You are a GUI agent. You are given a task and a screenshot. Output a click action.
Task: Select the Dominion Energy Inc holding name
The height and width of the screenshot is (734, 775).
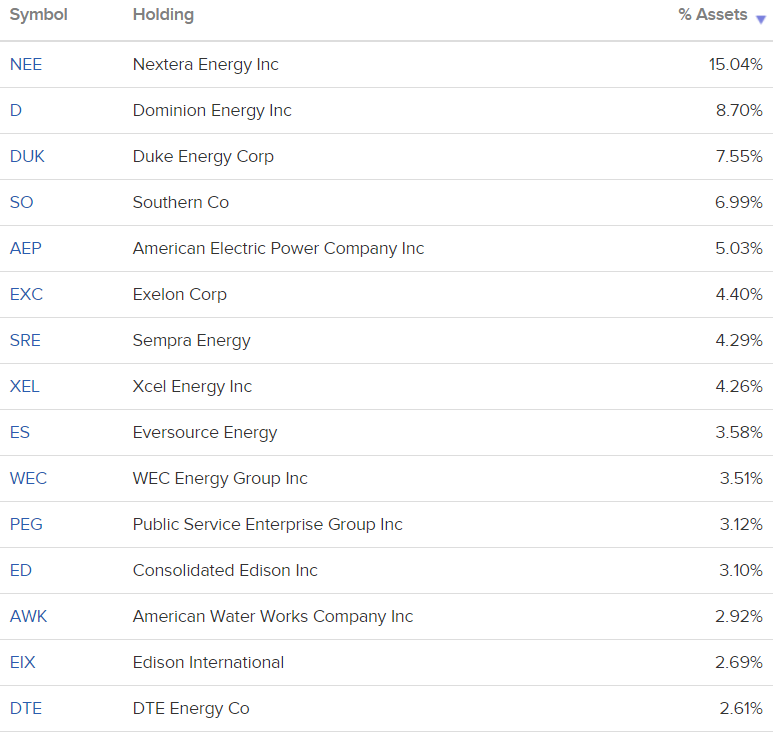tap(212, 111)
